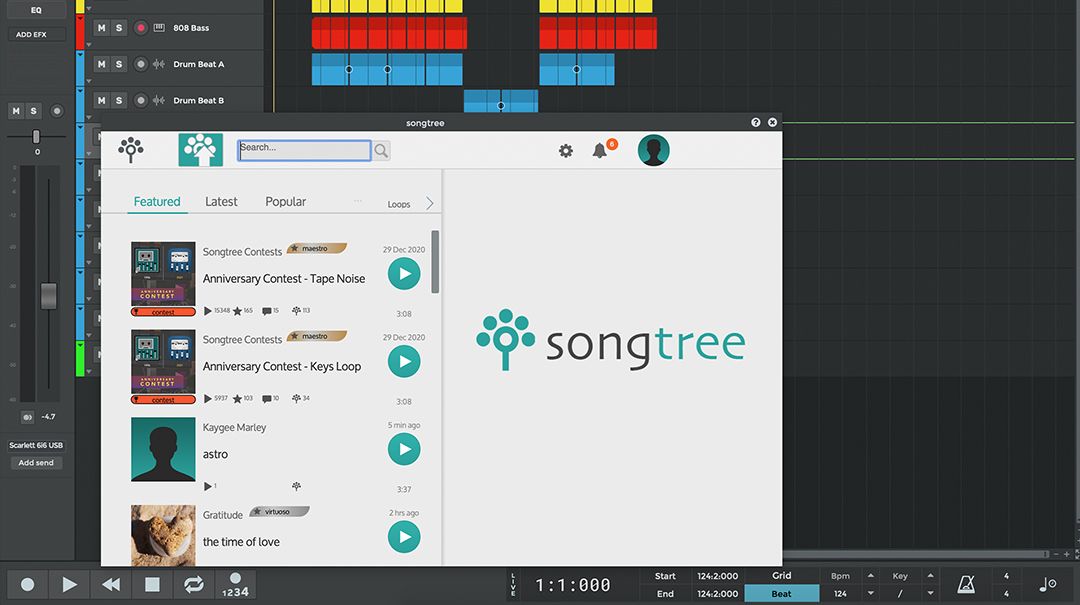Solo the 808 Bass track
Viewport: 1080px width, 605px height.
click(118, 28)
